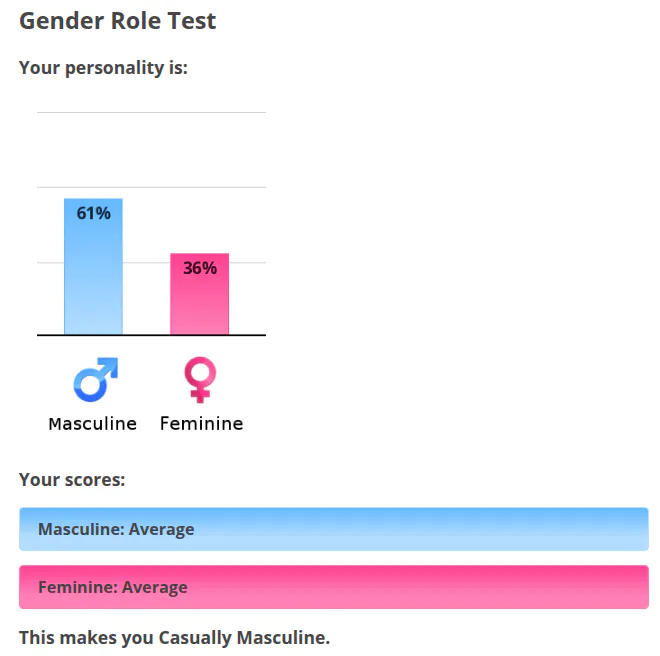Click the Gender Role Test heading
Screen dimensions: 660x656
[117, 21]
